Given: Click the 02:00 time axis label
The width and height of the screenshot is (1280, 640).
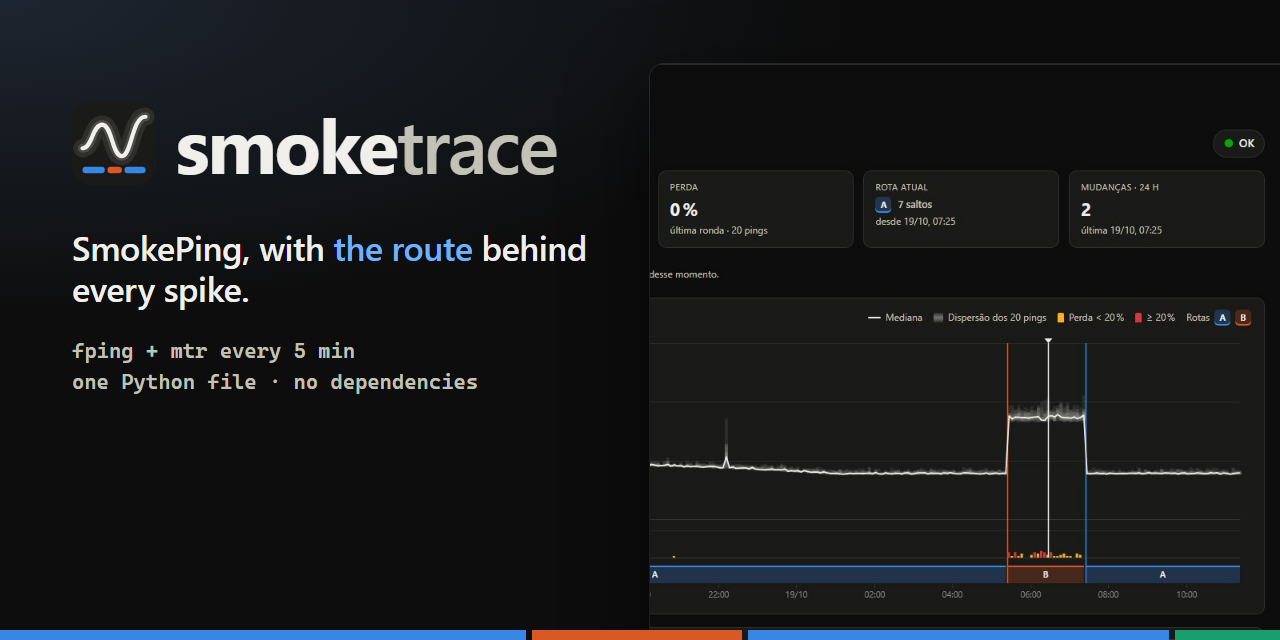Looking at the screenshot, I should tap(874, 594).
